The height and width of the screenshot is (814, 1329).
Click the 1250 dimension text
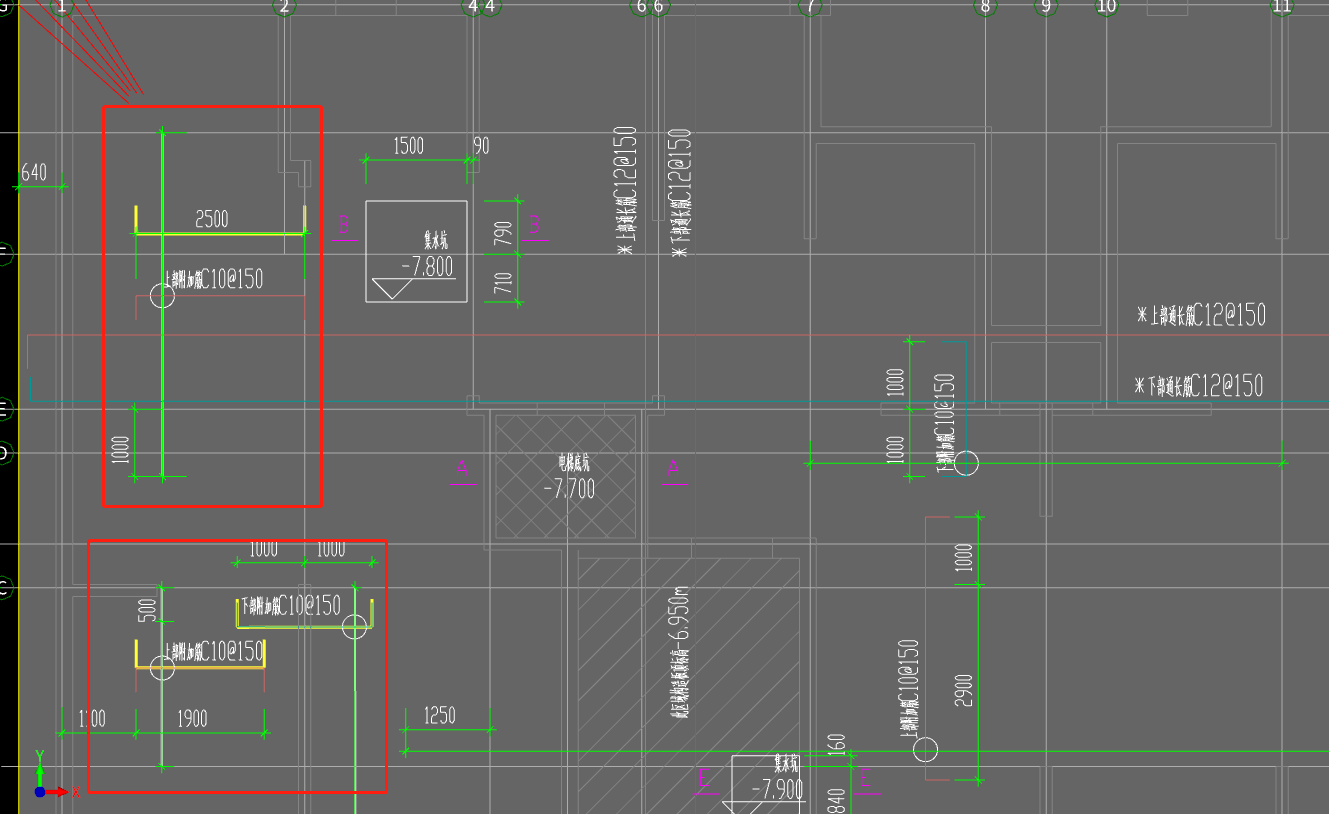(439, 715)
